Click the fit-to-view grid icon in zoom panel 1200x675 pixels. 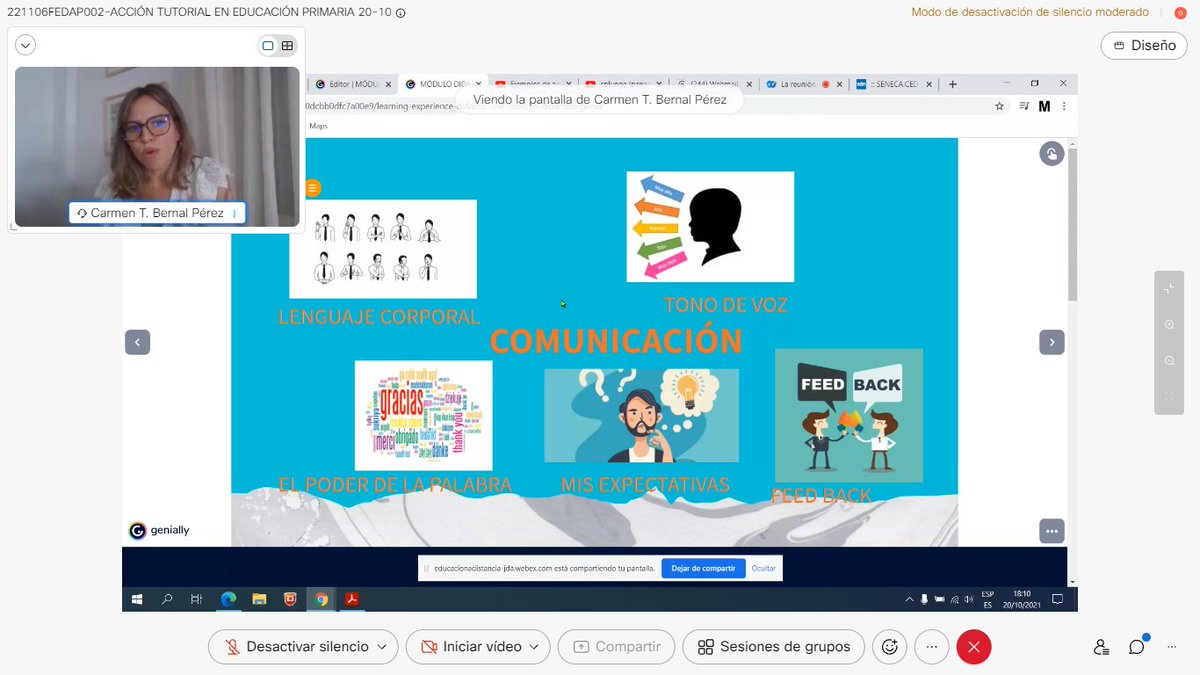coord(1169,397)
